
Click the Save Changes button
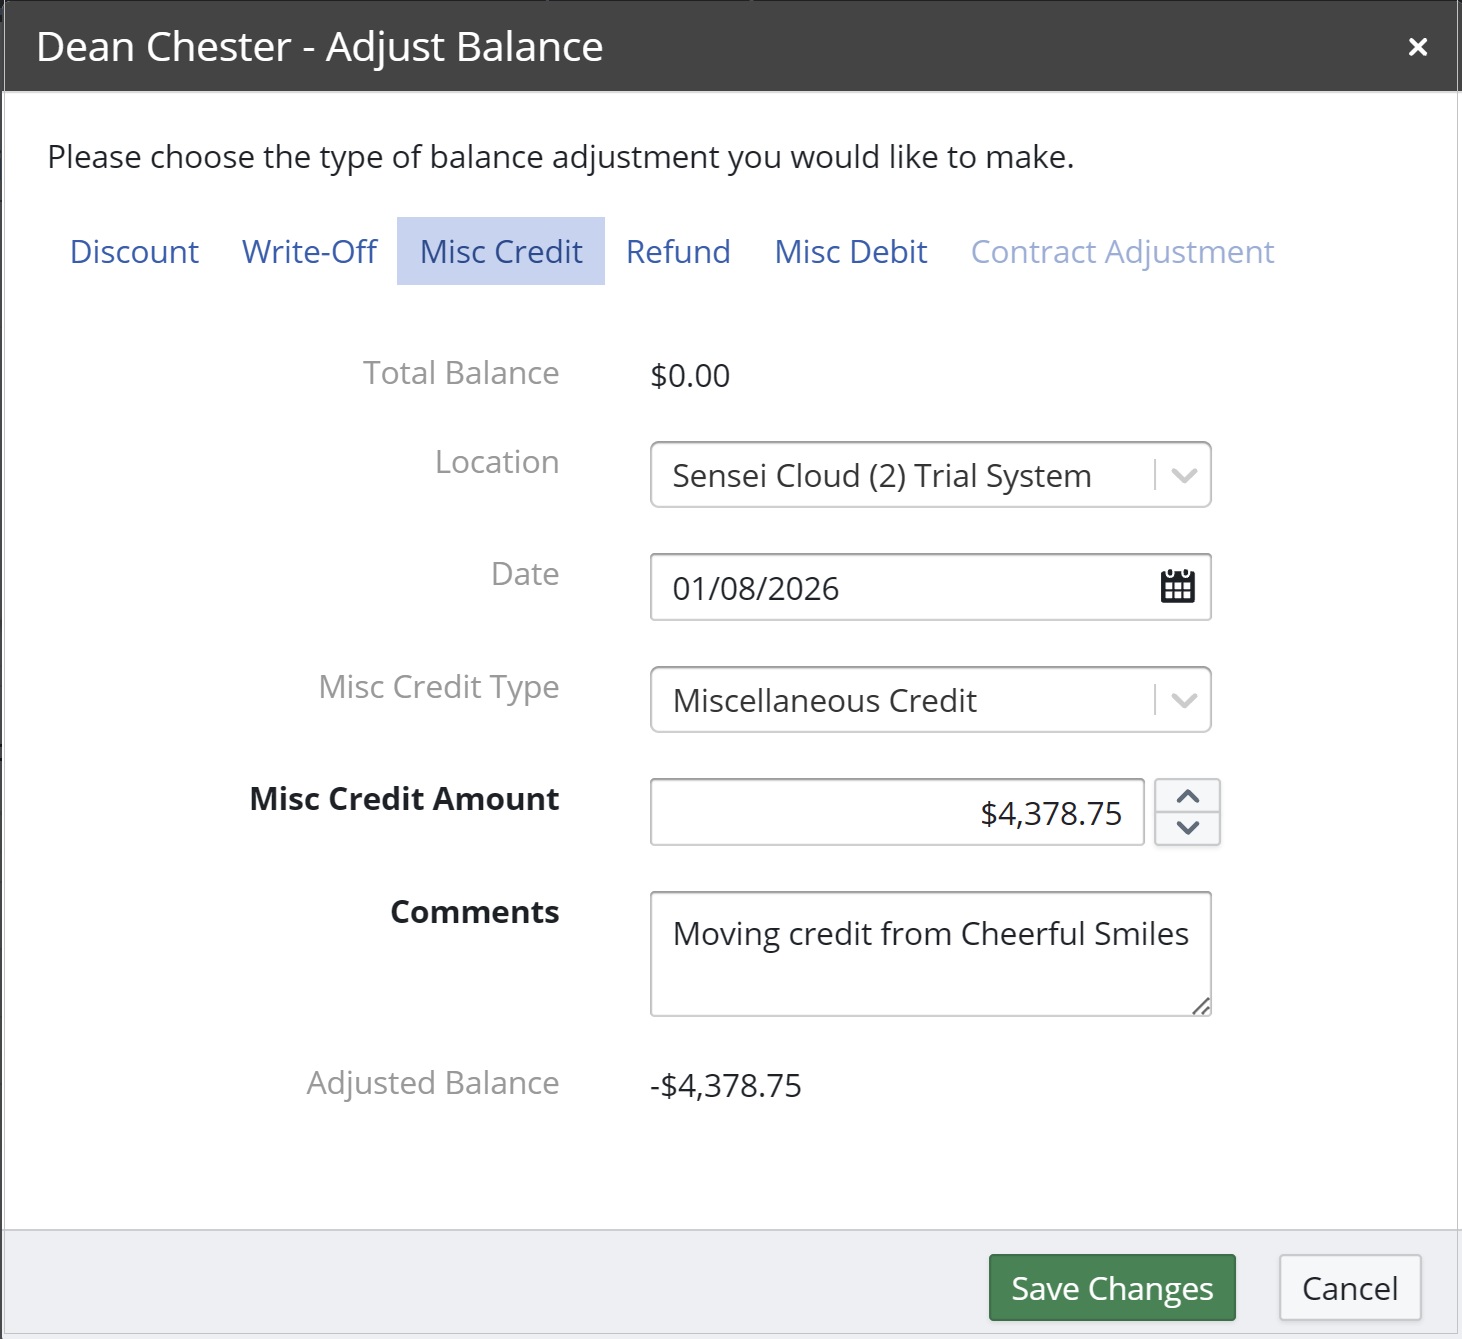pyautogui.click(x=1112, y=1288)
